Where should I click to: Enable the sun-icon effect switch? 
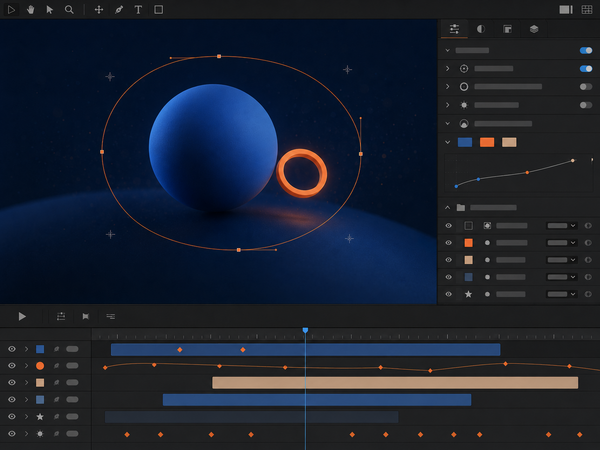(x=586, y=105)
